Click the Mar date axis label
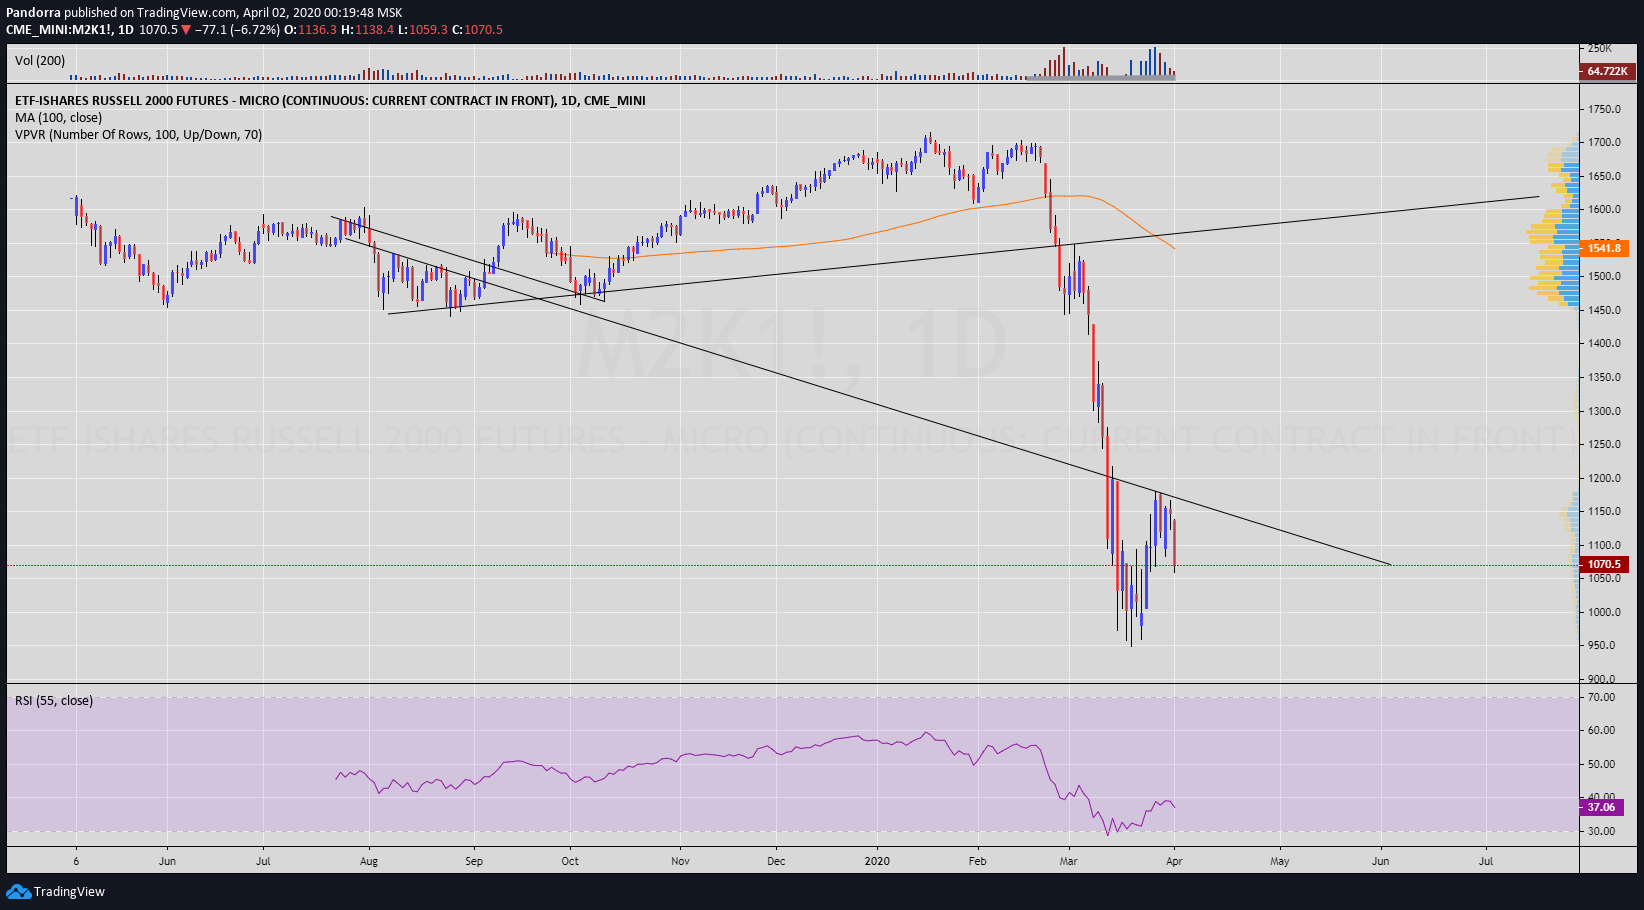 [1069, 861]
